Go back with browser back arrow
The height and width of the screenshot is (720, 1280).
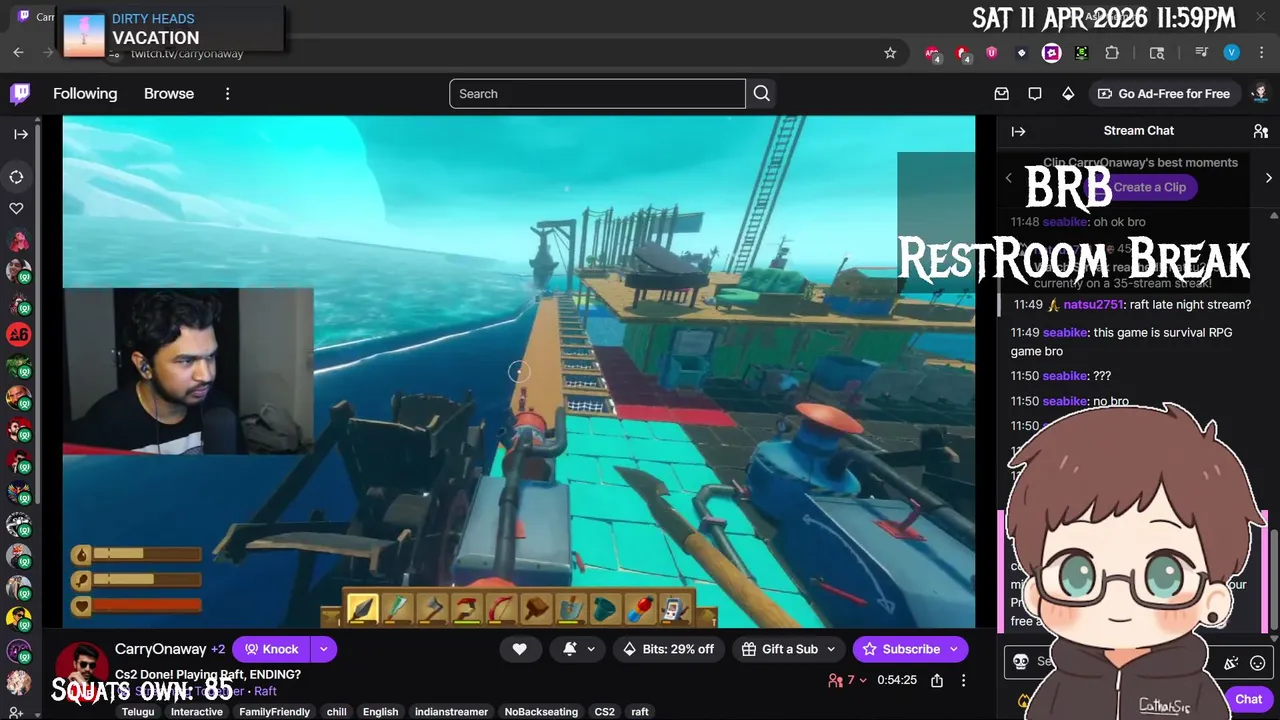tap(18, 53)
